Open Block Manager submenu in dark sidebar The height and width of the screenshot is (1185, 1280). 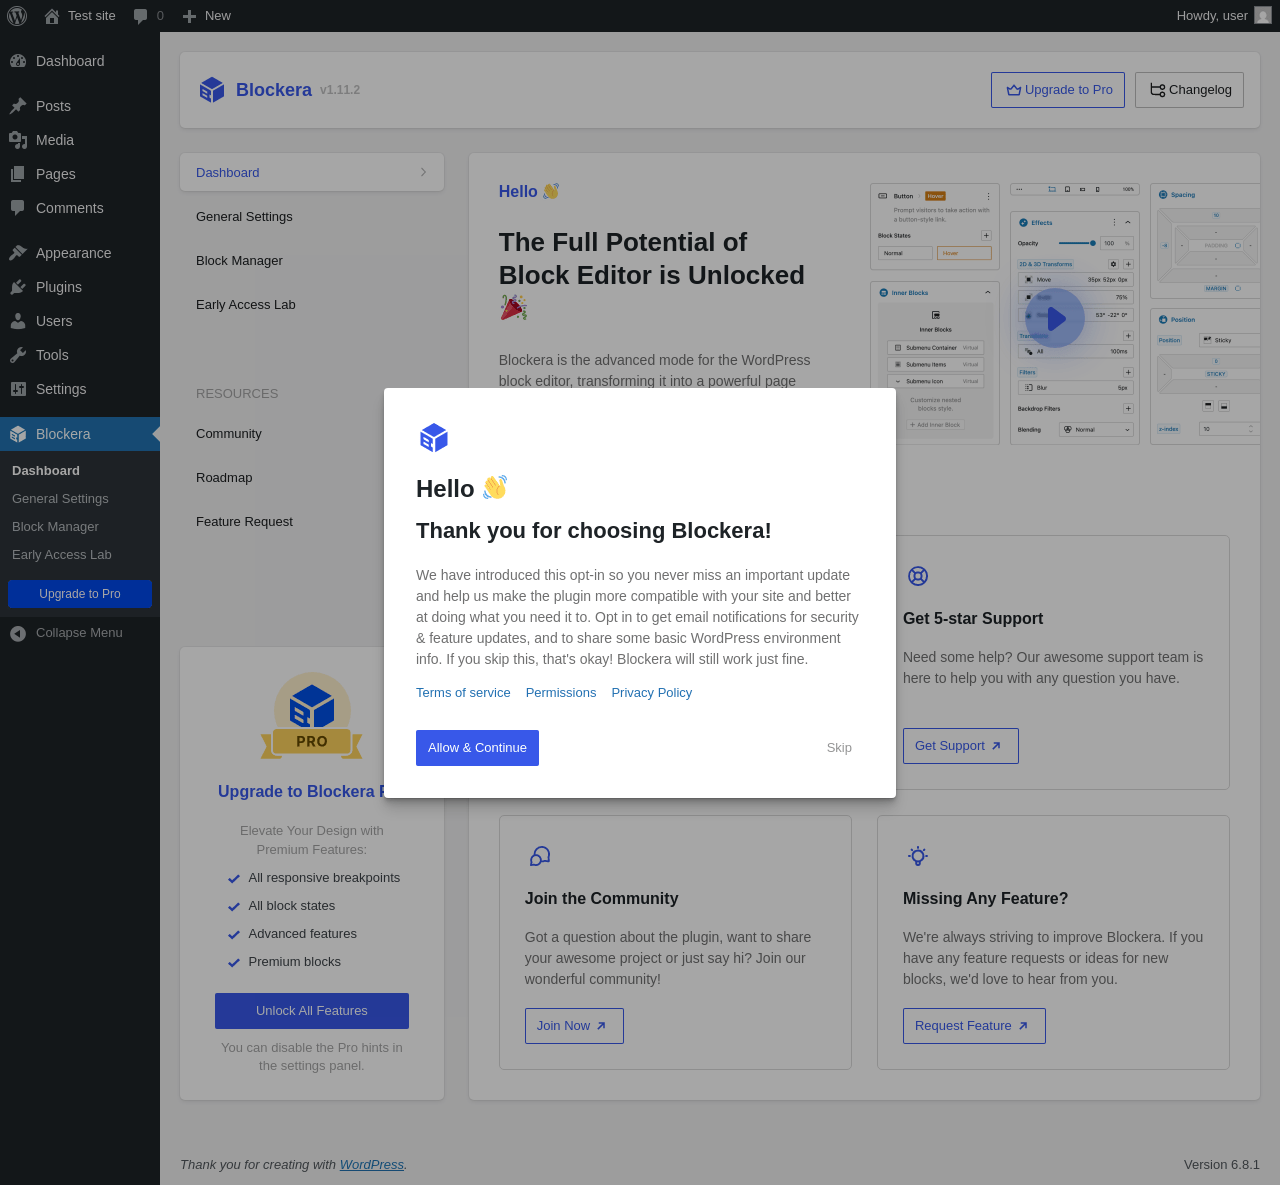pyautogui.click(x=55, y=527)
